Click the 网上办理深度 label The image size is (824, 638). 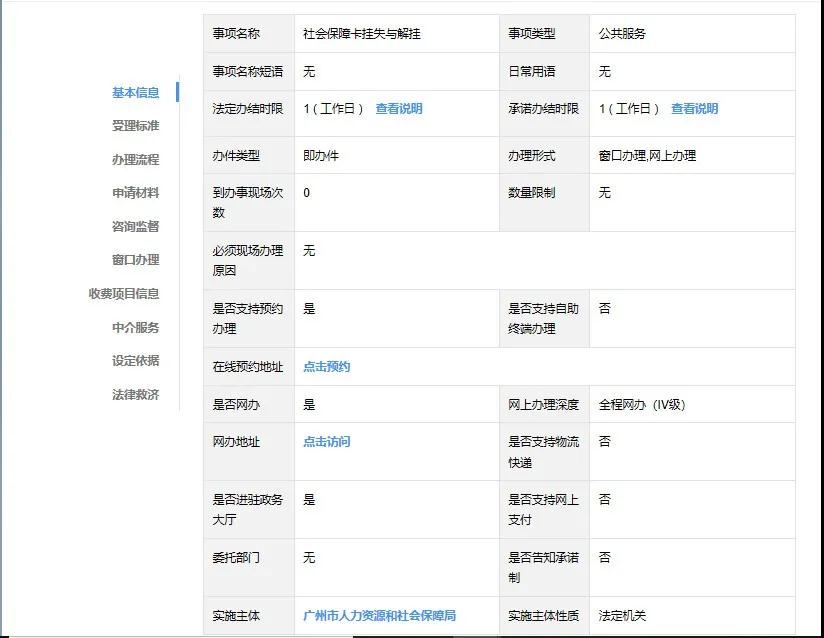click(543, 405)
